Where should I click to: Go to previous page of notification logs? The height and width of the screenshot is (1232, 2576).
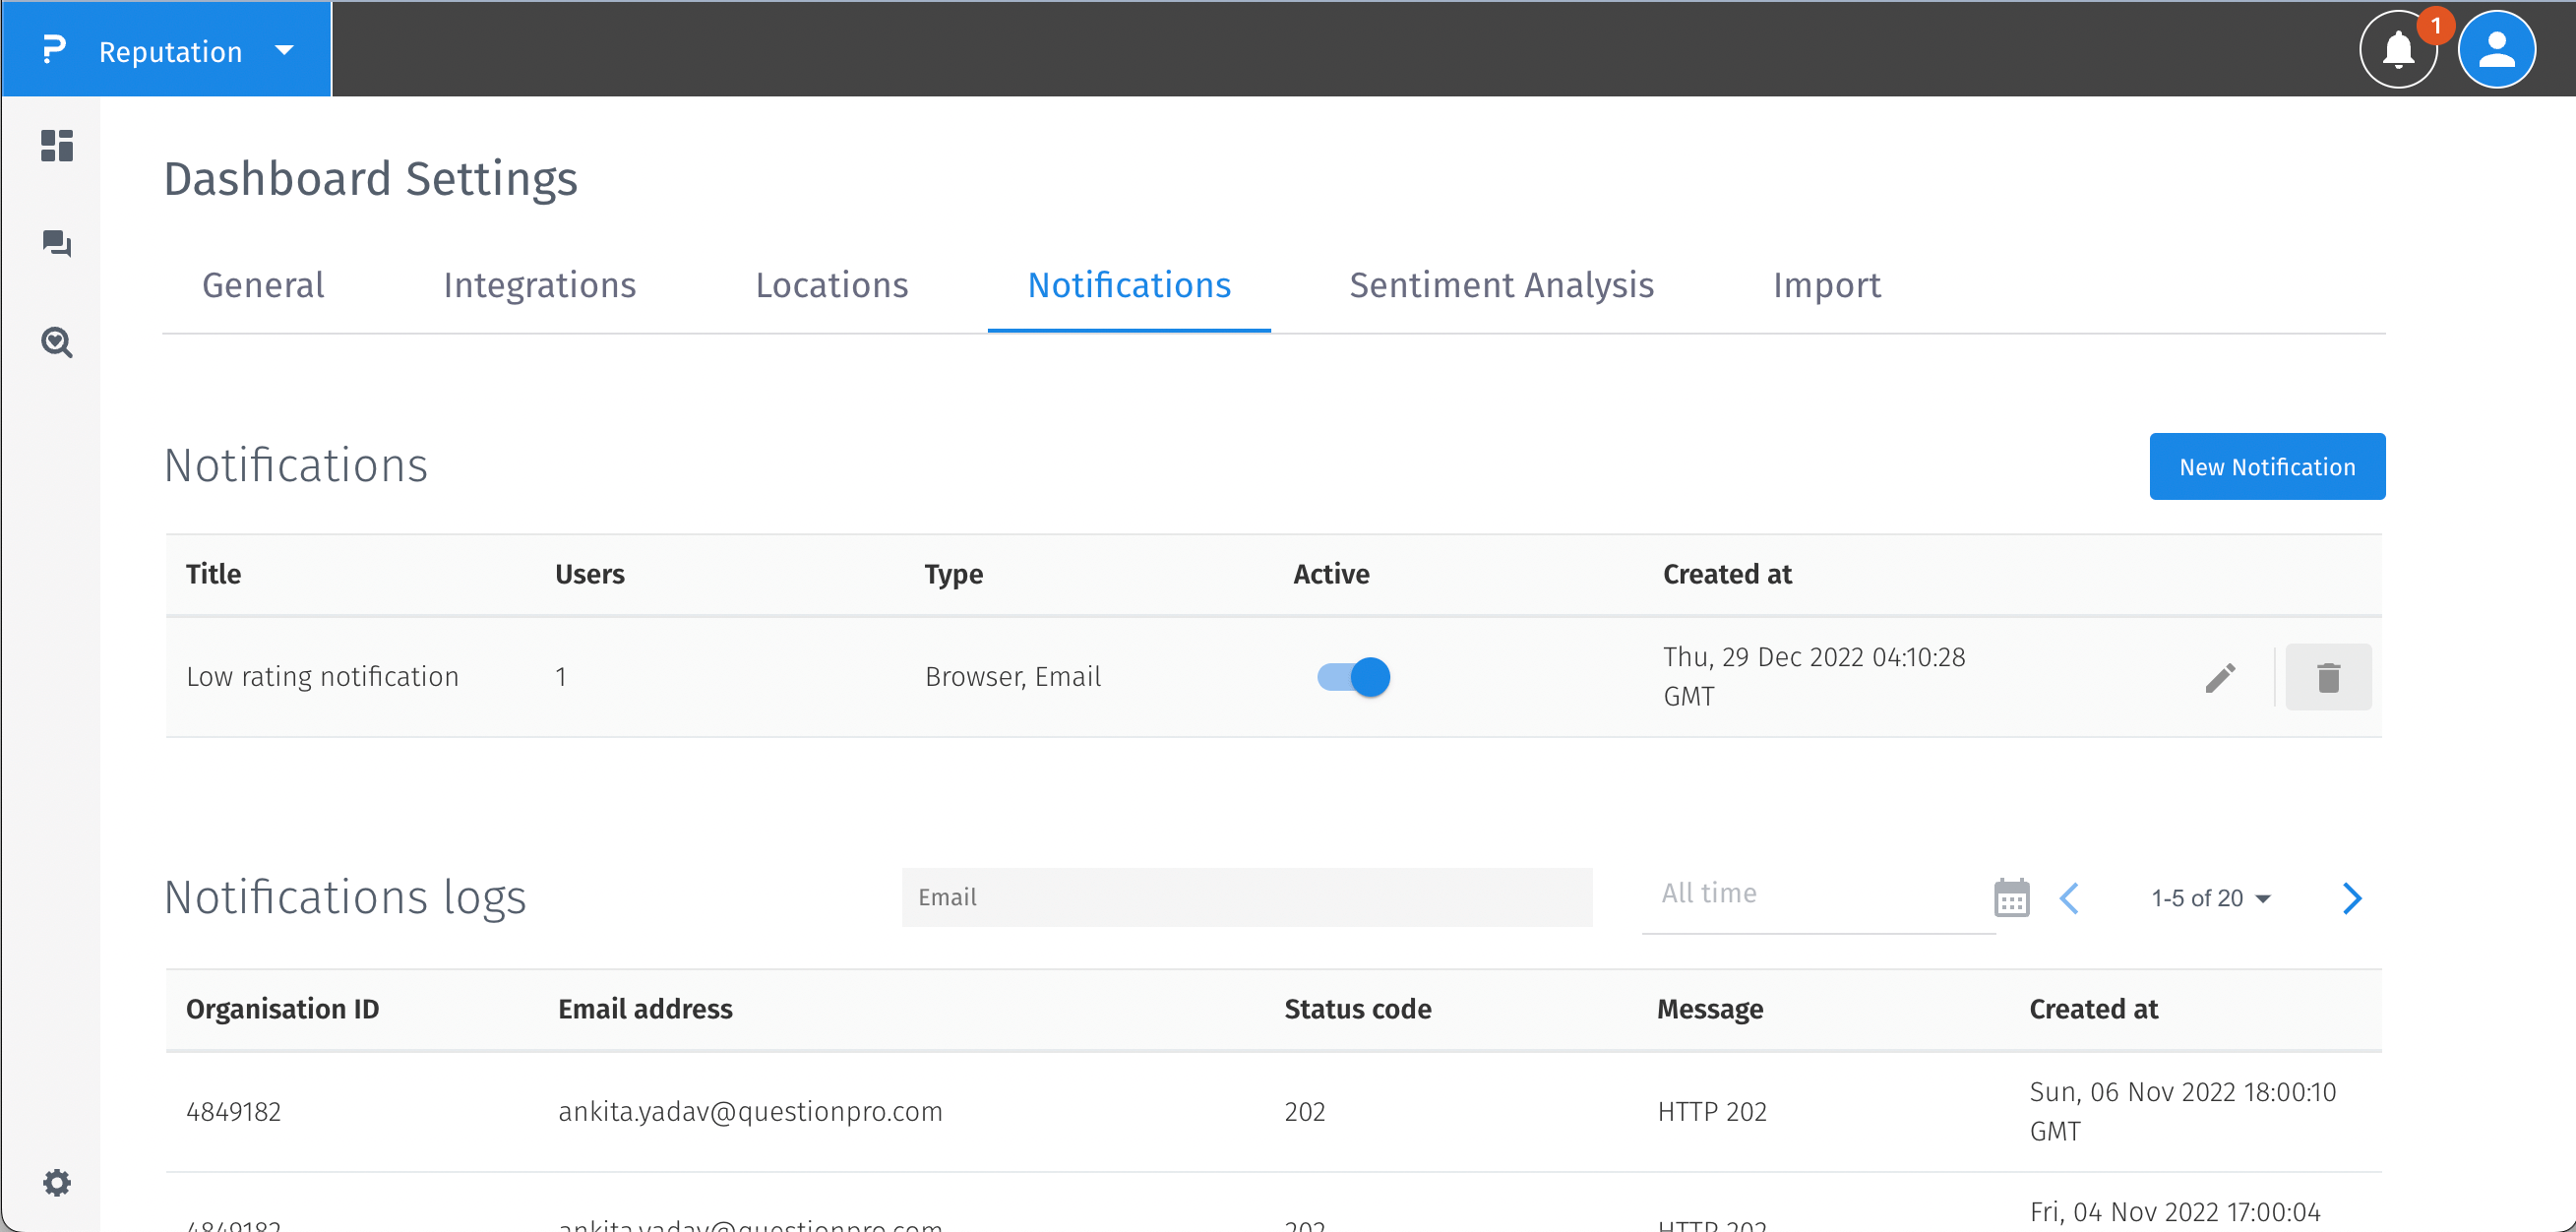(2069, 898)
